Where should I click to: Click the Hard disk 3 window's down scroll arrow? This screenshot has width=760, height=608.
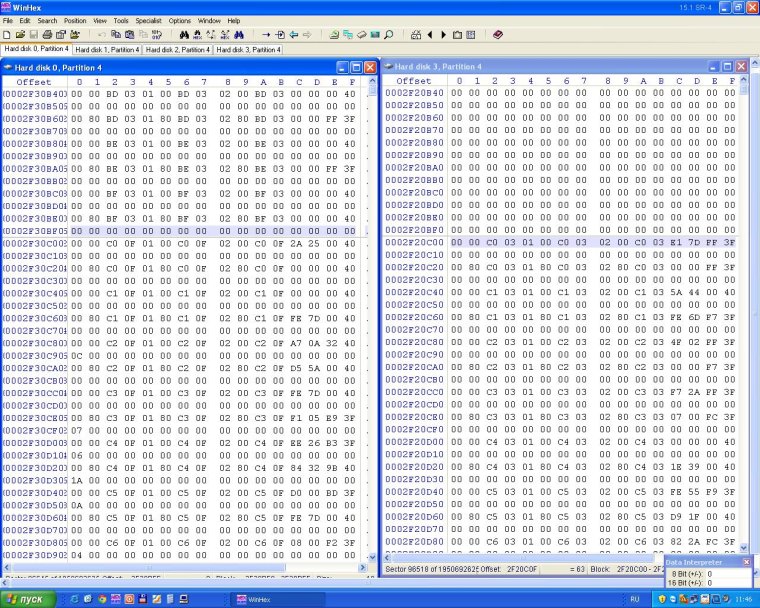click(744, 548)
